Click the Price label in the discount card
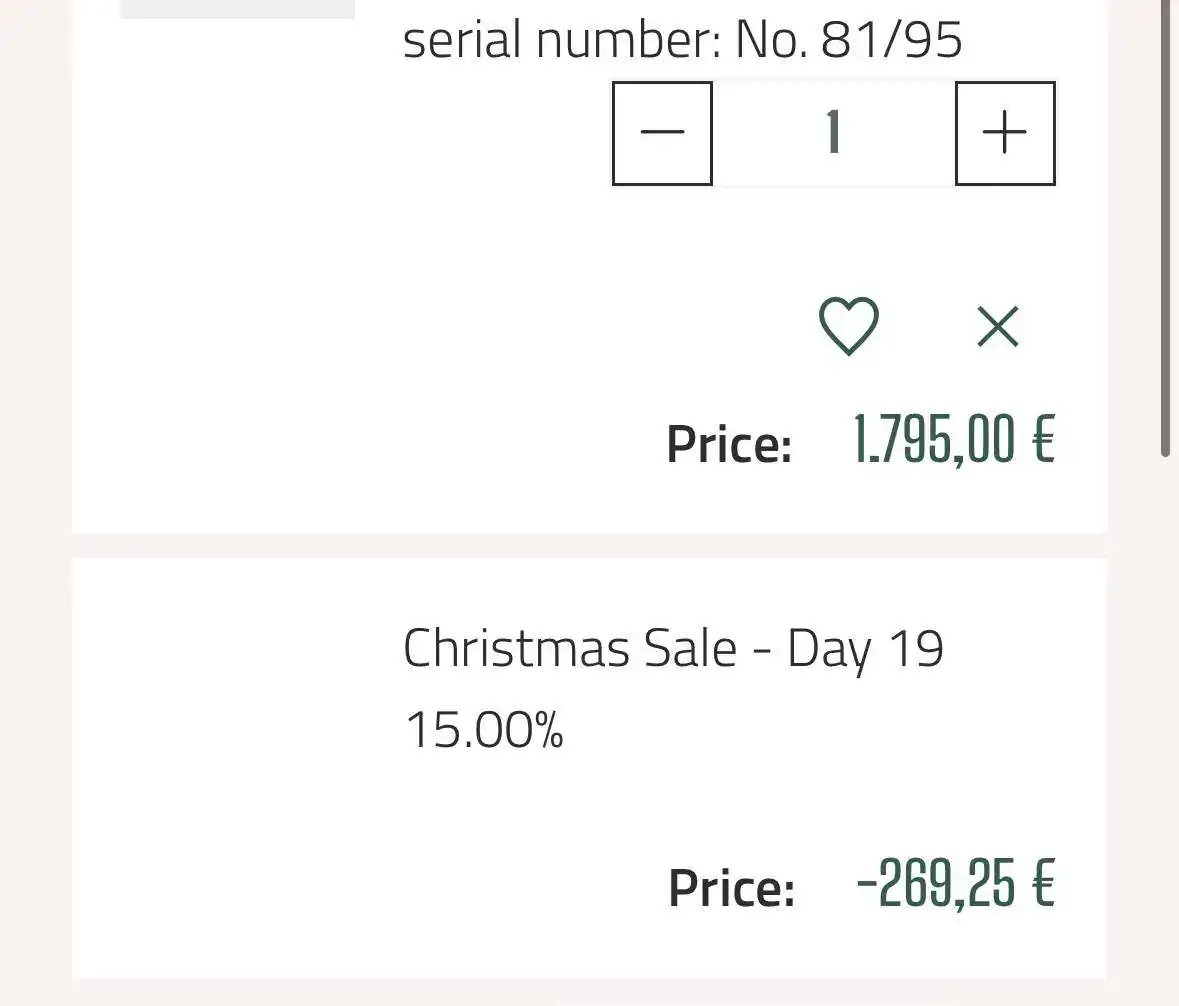 coord(732,888)
